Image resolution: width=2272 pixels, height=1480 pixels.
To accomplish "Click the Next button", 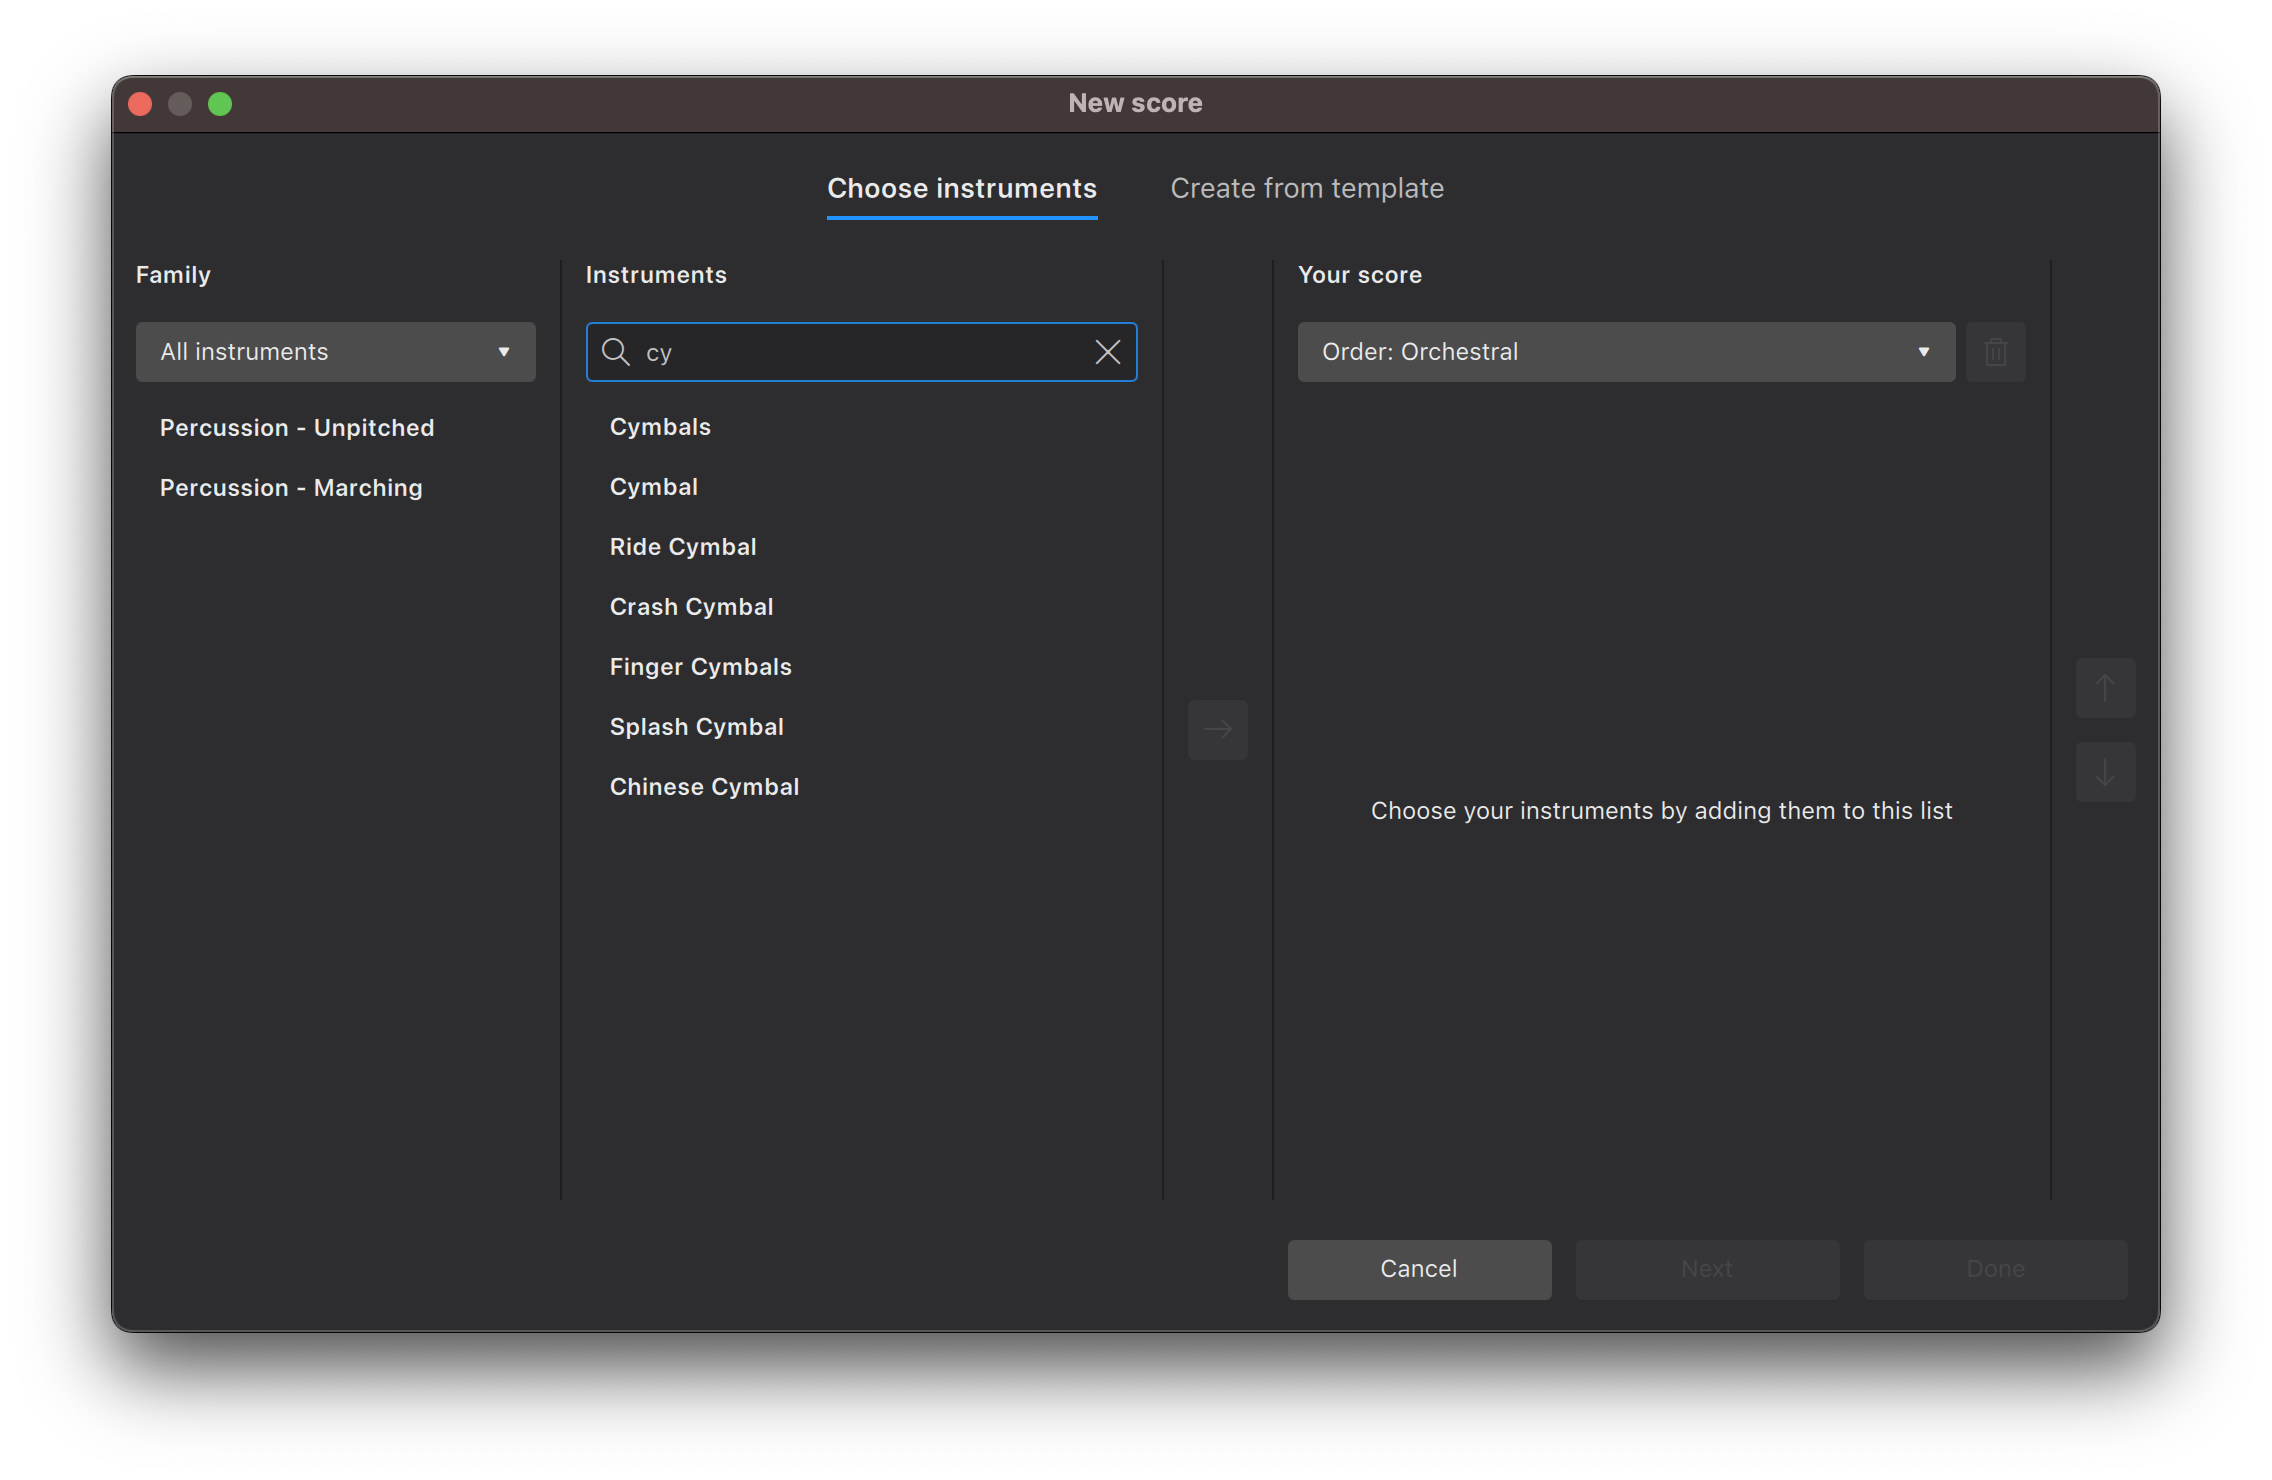I will point(1706,1269).
